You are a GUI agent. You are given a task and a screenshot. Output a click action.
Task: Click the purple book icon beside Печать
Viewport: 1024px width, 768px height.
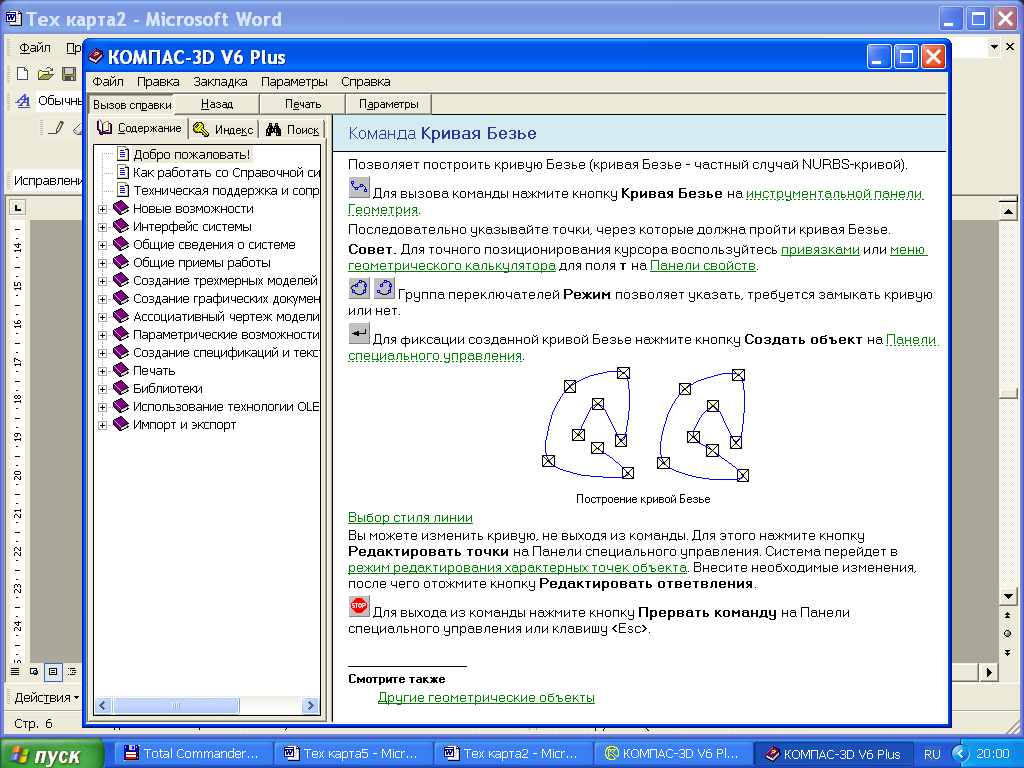point(121,370)
